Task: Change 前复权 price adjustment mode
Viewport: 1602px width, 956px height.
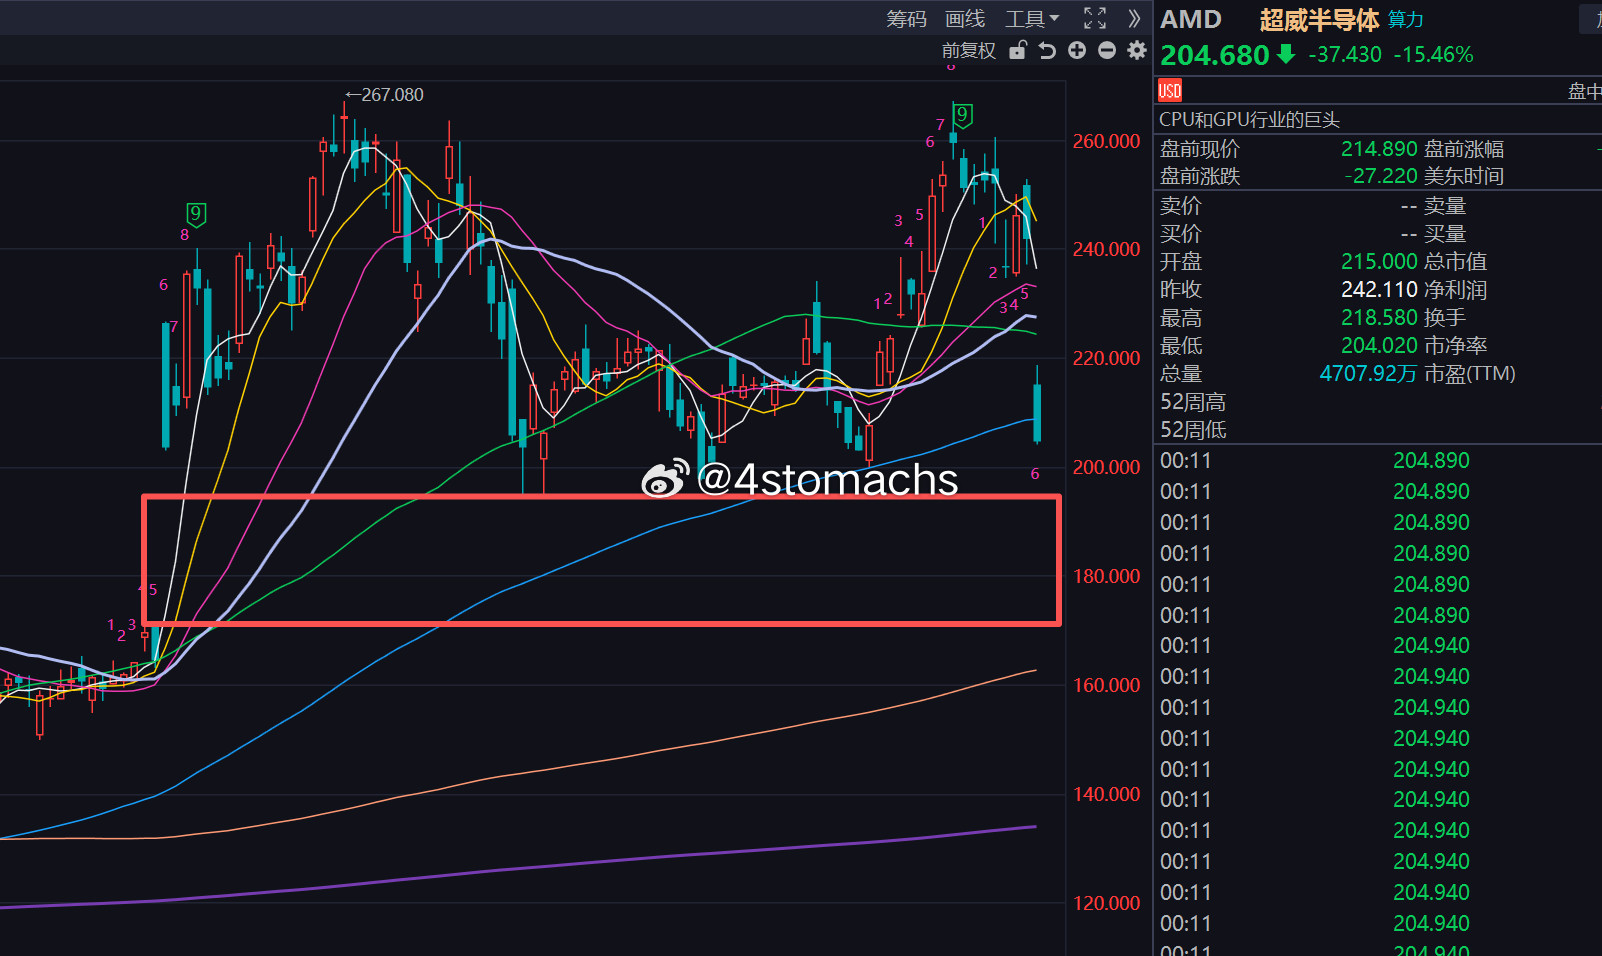Action: point(969,51)
